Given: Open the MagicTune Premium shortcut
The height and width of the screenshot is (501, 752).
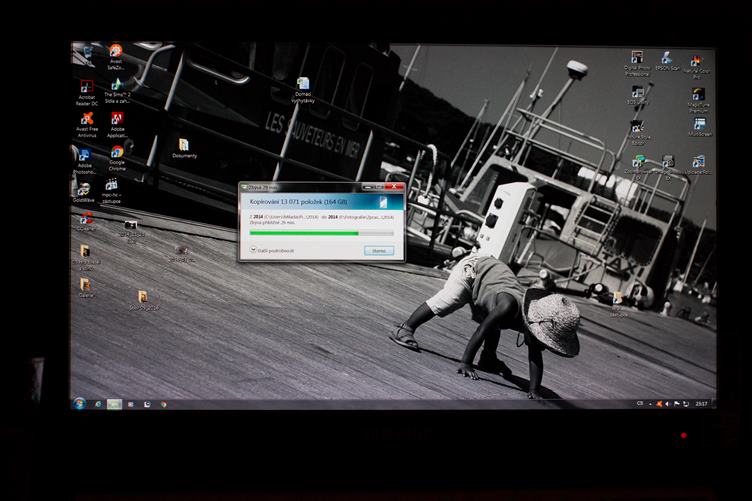Looking at the screenshot, I should (x=698, y=100).
